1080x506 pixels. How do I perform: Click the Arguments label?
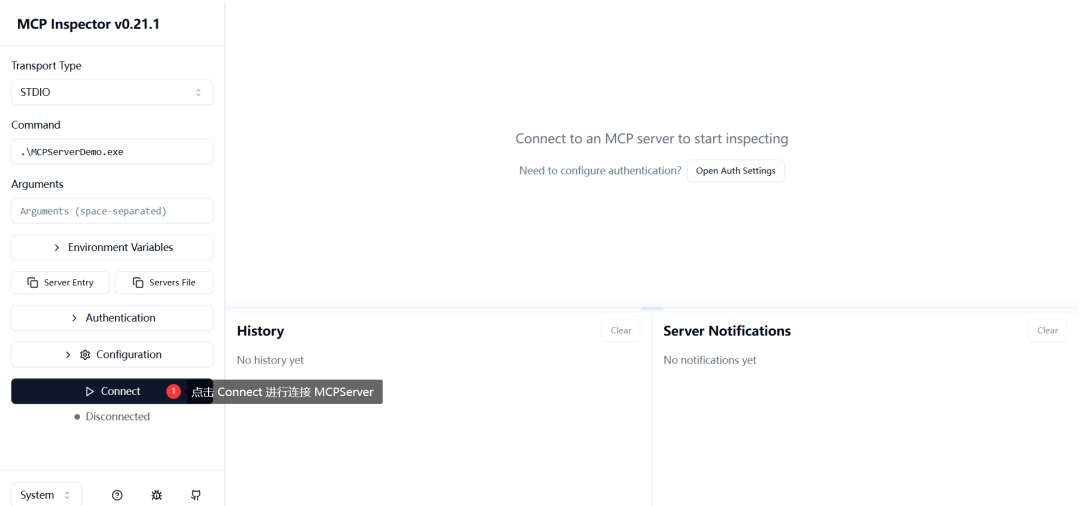pos(37,184)
